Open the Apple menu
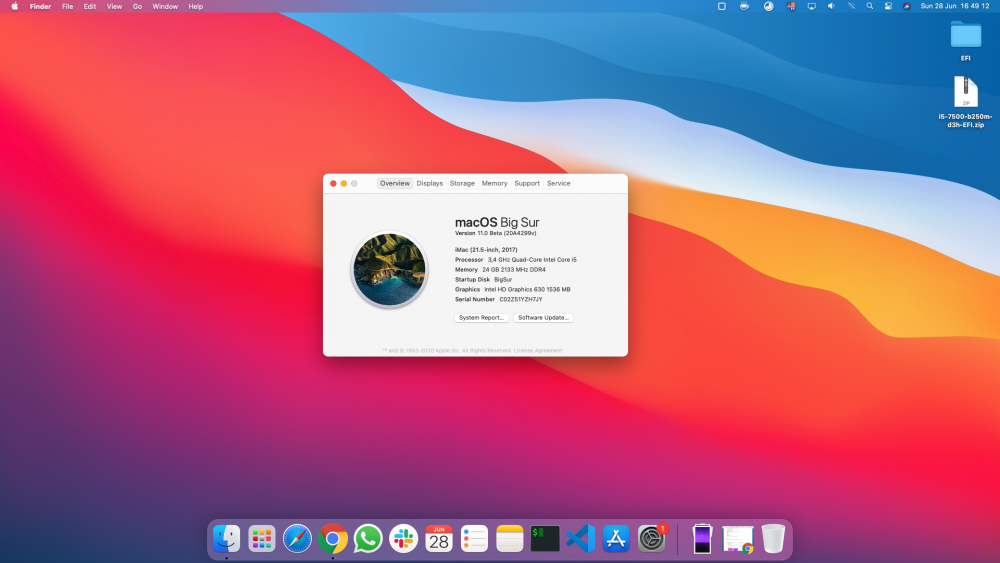This screenshot has height=563, width=1000. pyautogui.click(x=15, y=6)
